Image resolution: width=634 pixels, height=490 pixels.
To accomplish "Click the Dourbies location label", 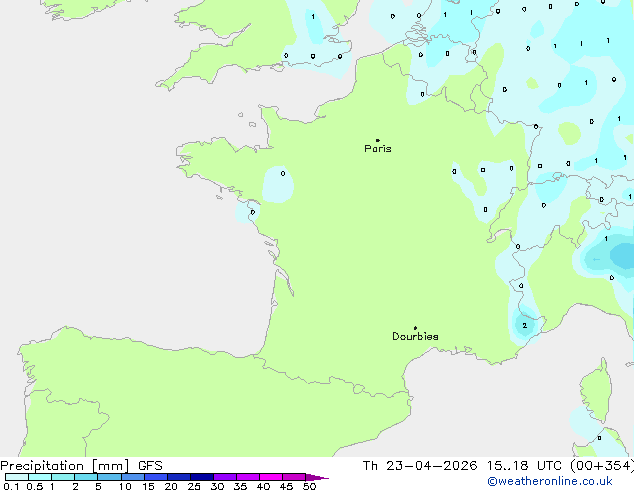I will (x=415, y=336).
